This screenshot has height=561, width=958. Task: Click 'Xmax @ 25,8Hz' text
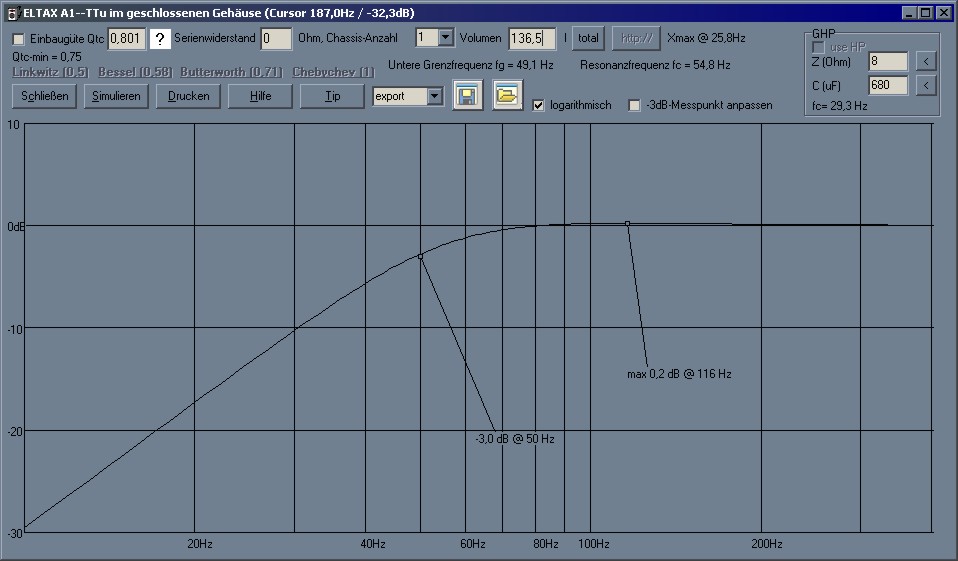click(706, 38)
